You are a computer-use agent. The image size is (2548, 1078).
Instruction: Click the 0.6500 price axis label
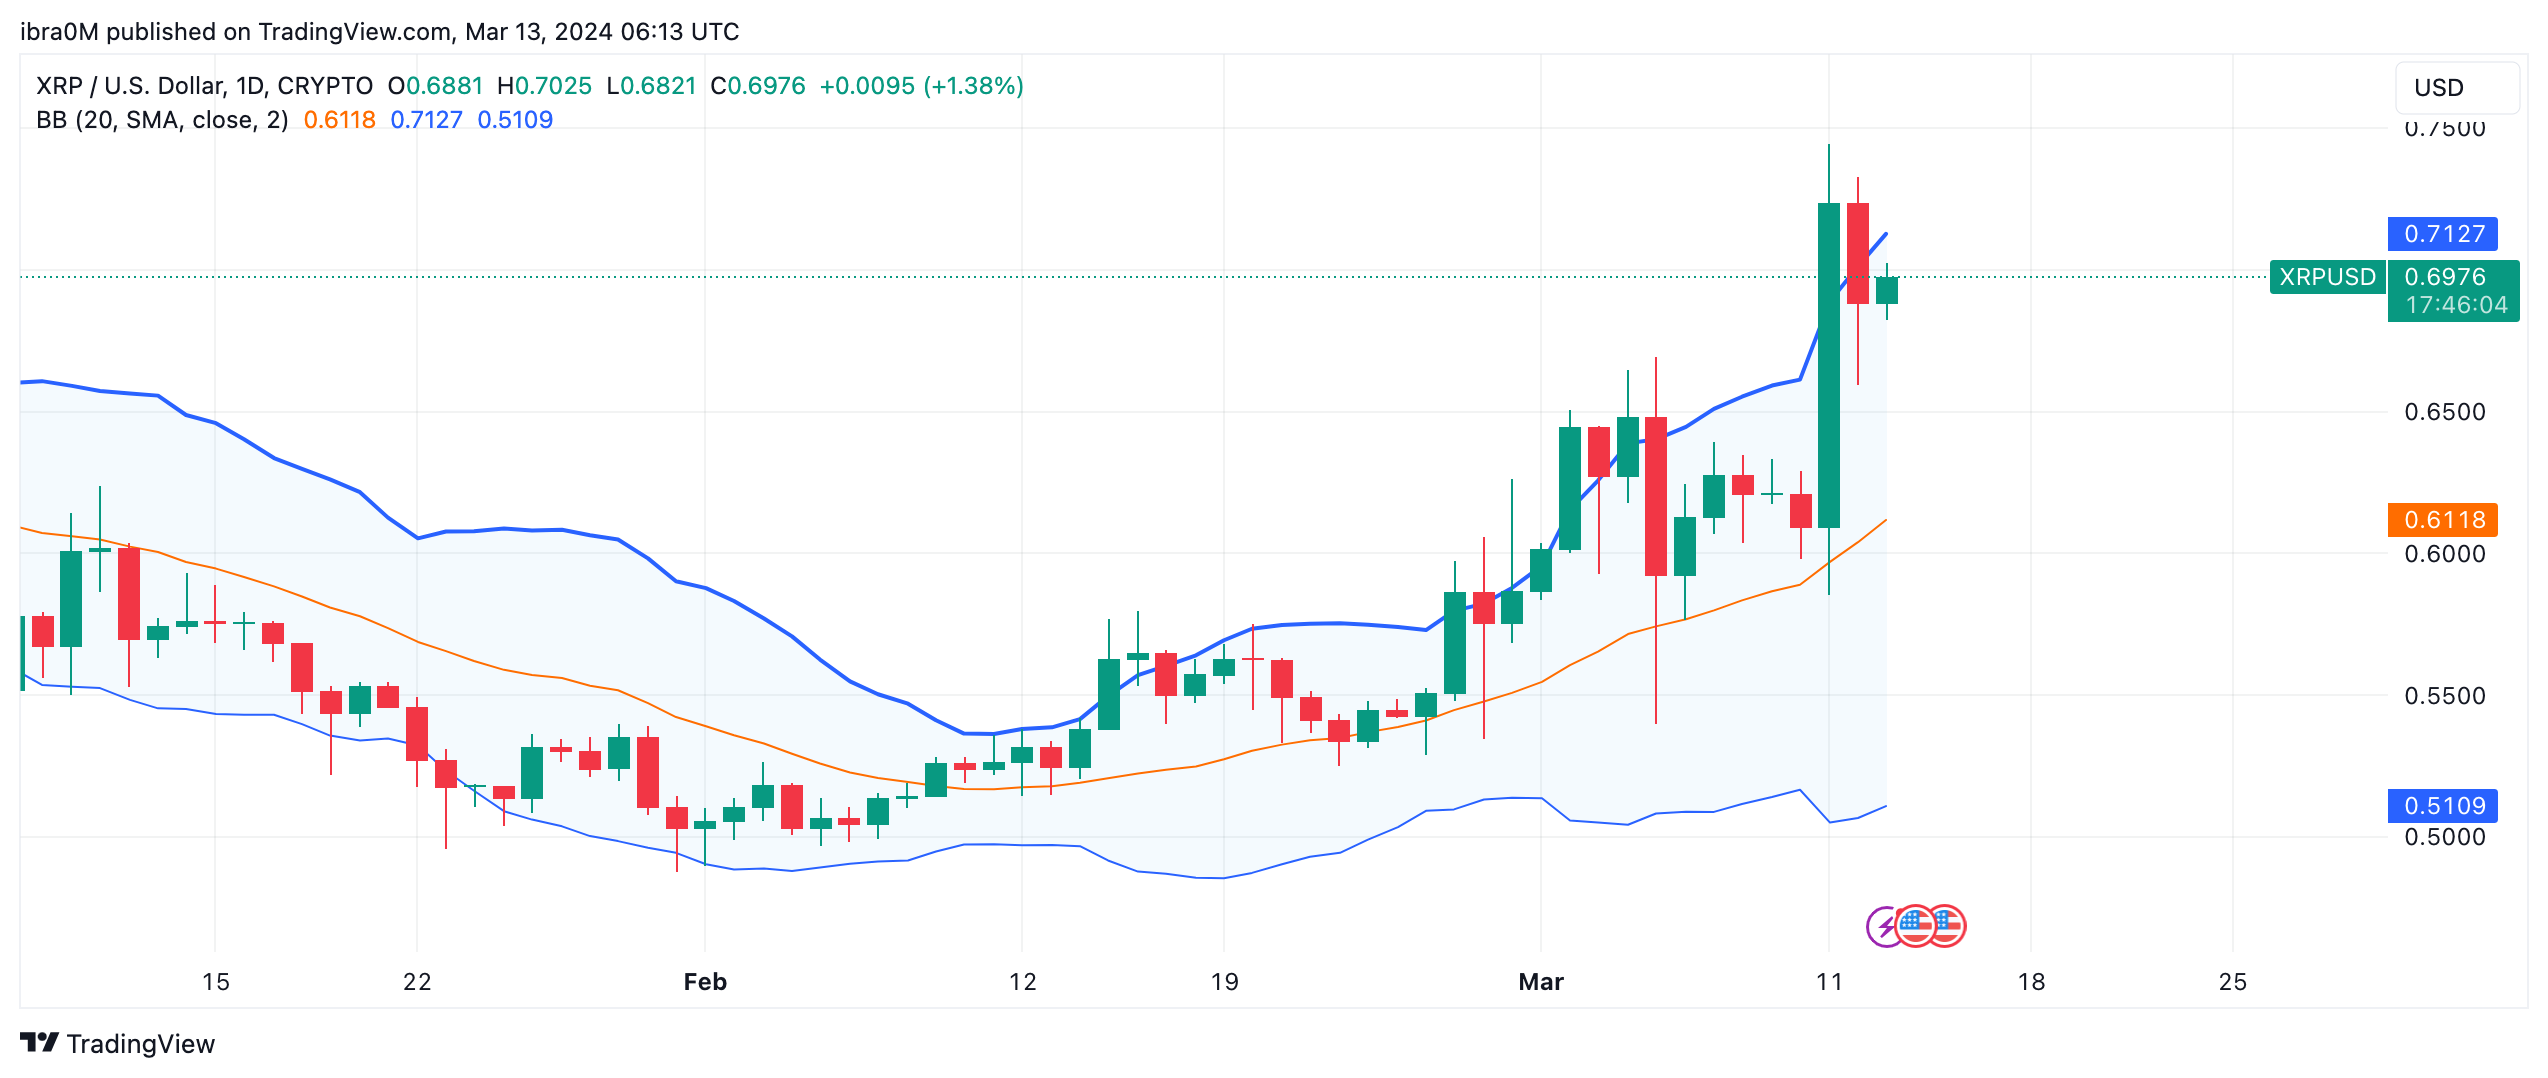[x=2444, y=412]
